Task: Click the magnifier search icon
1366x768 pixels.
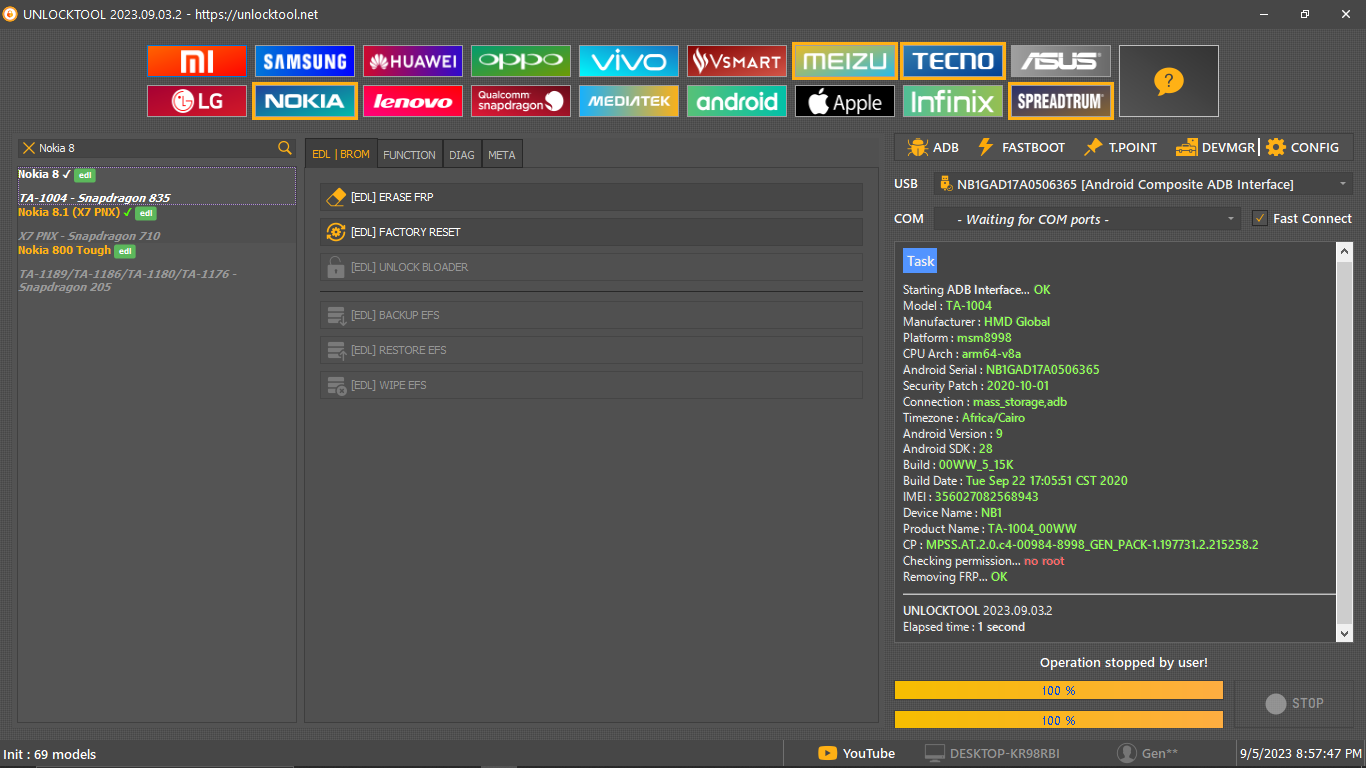Action: [285, 148]
